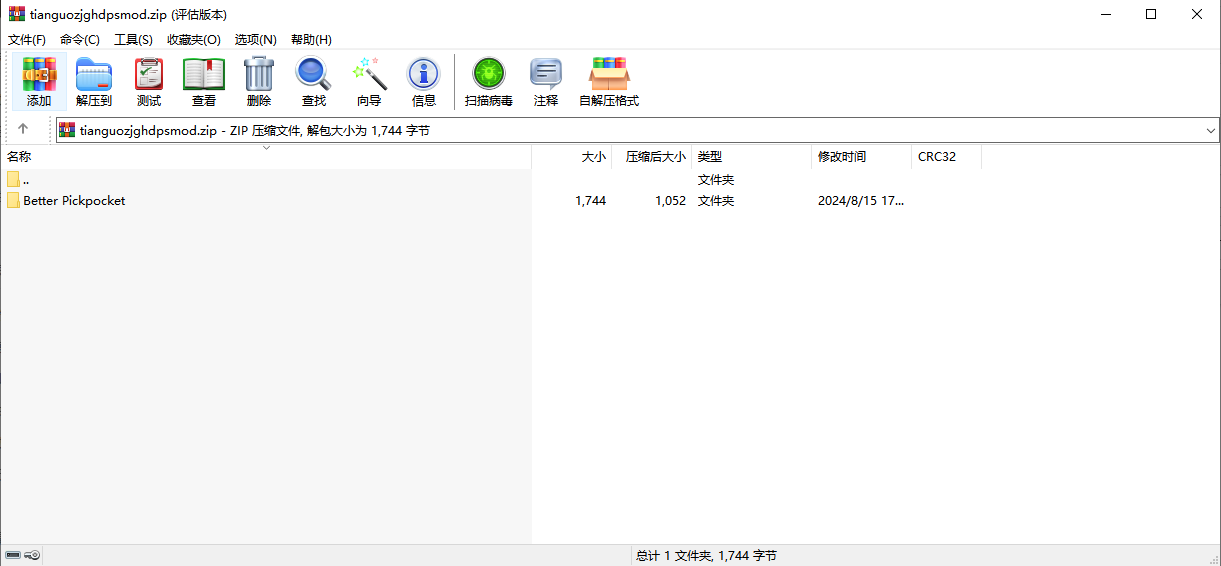
Task: Open the 注释 (Comment) icon
Action: (x=546, y=82)
